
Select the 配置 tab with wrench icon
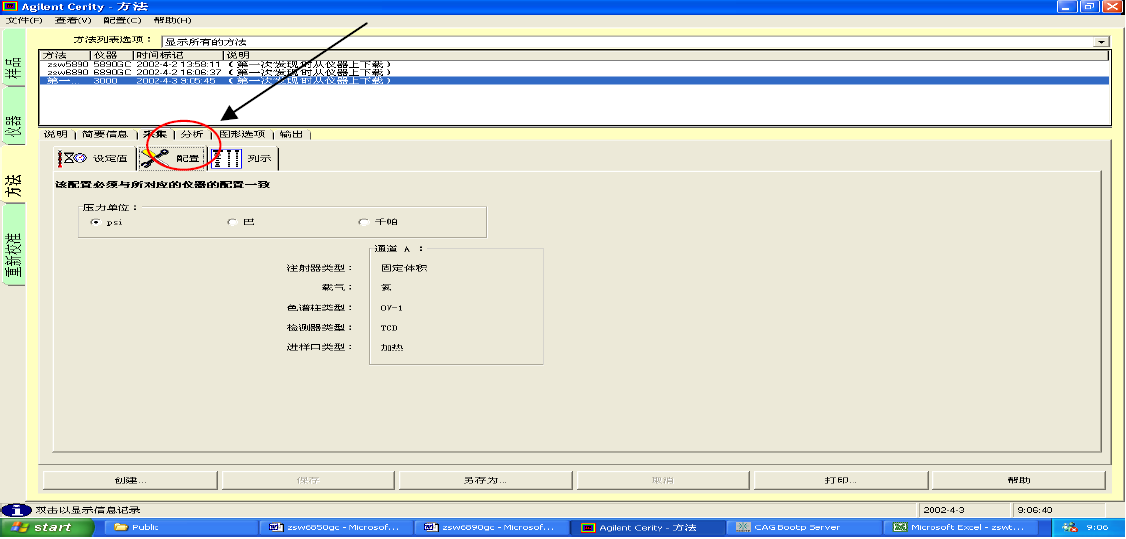(x=172, y=159)
